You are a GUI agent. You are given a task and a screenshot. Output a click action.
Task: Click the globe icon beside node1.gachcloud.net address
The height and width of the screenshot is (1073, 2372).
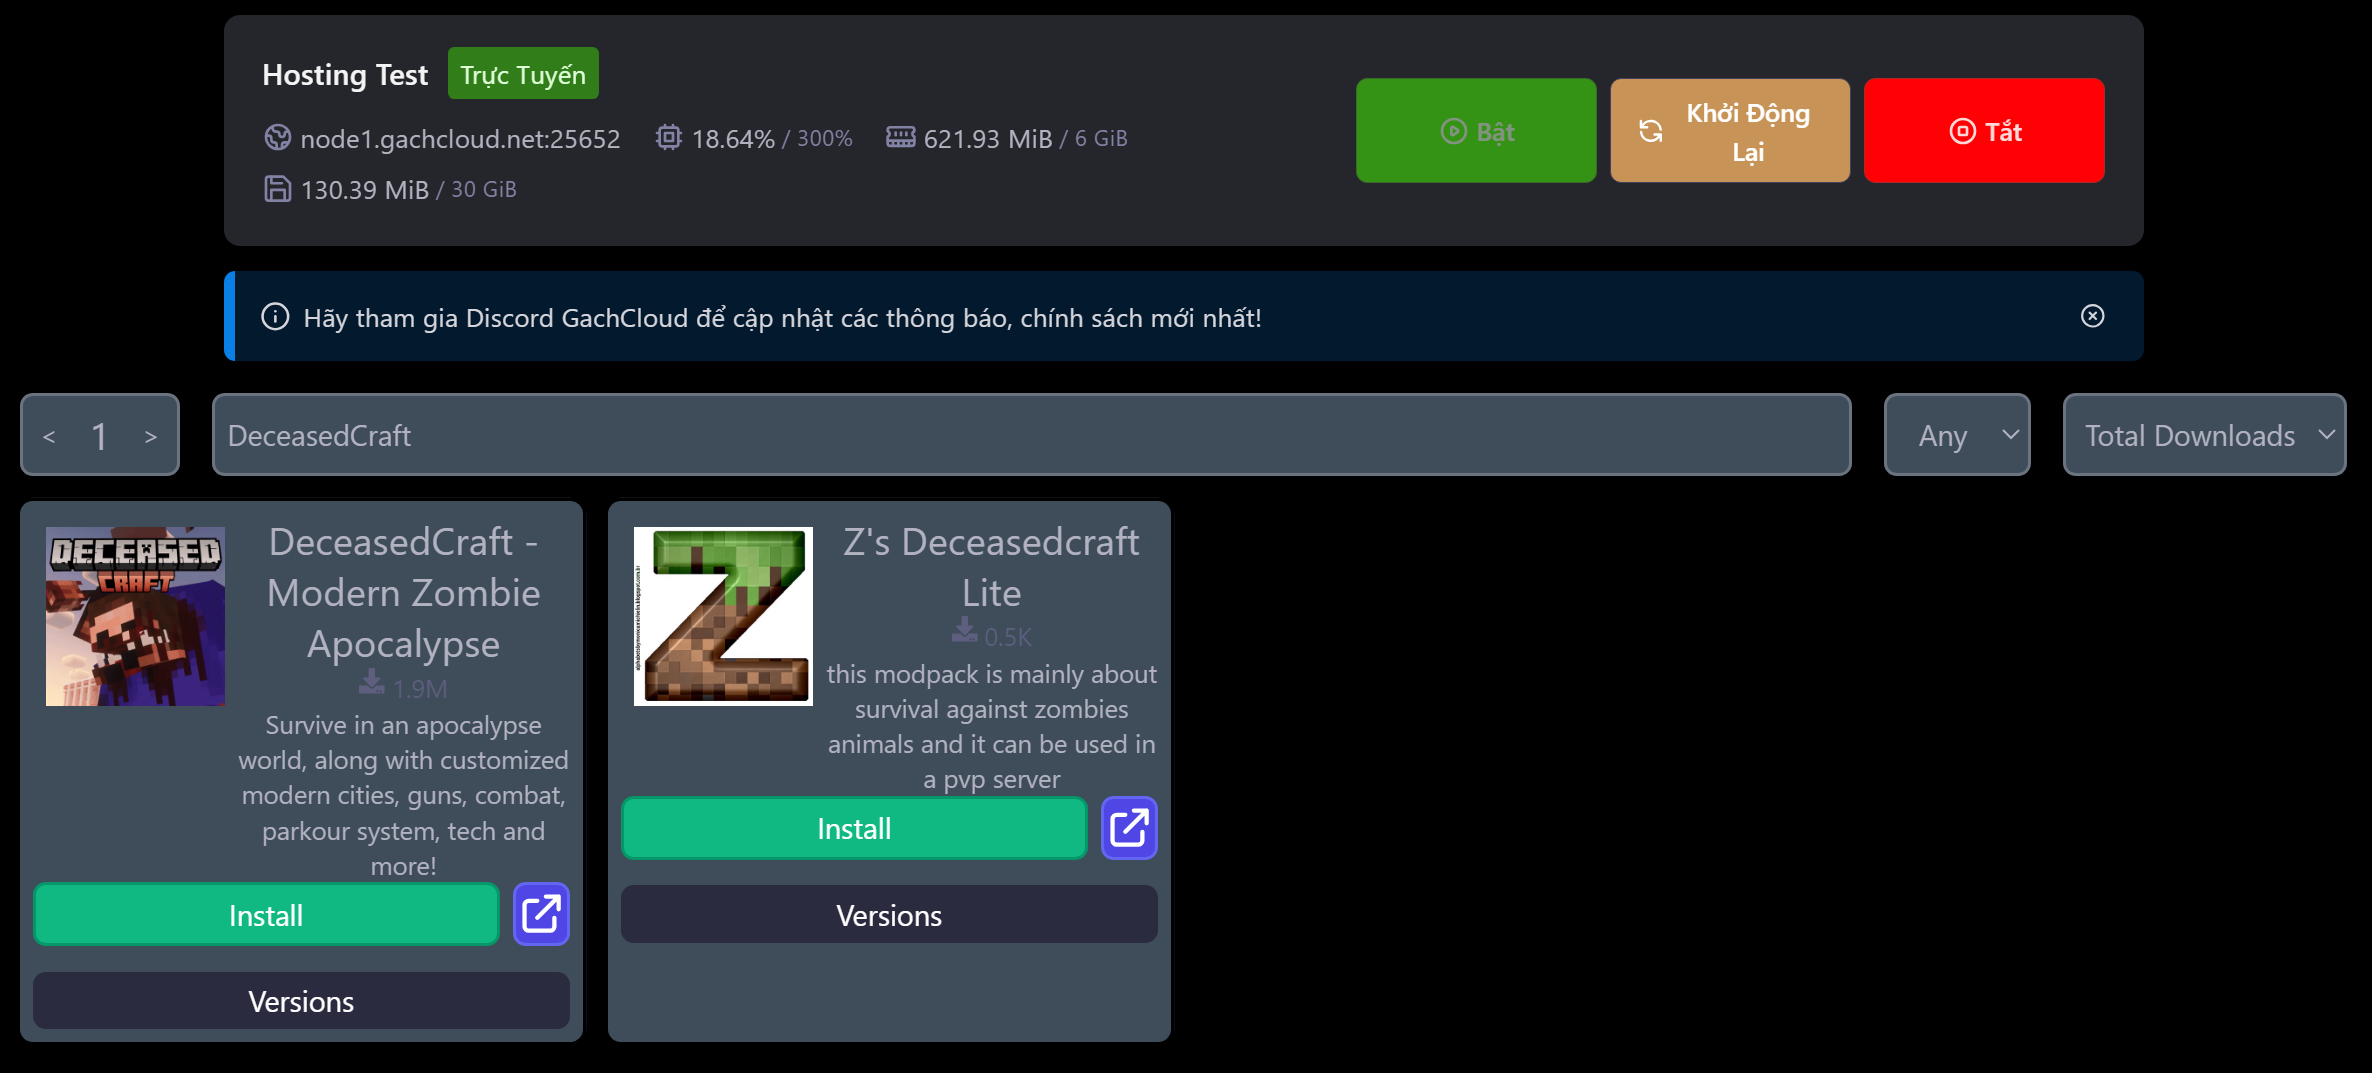coord(277,137)
